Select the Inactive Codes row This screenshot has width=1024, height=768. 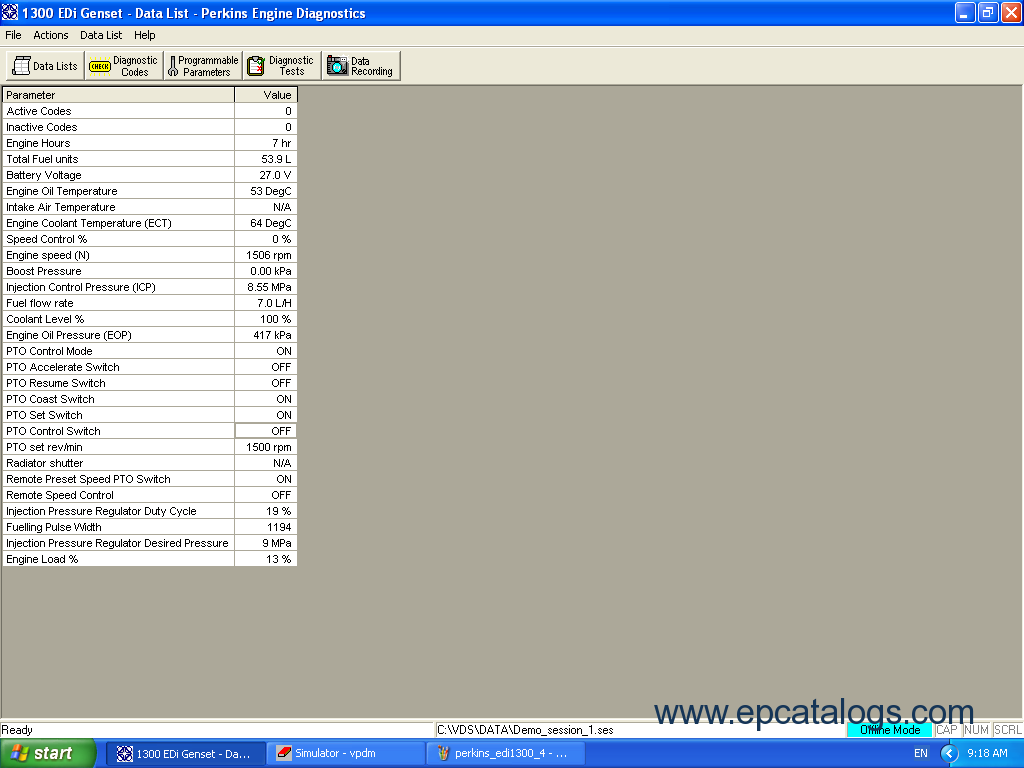pyautogui.click(x=150, y=127)
